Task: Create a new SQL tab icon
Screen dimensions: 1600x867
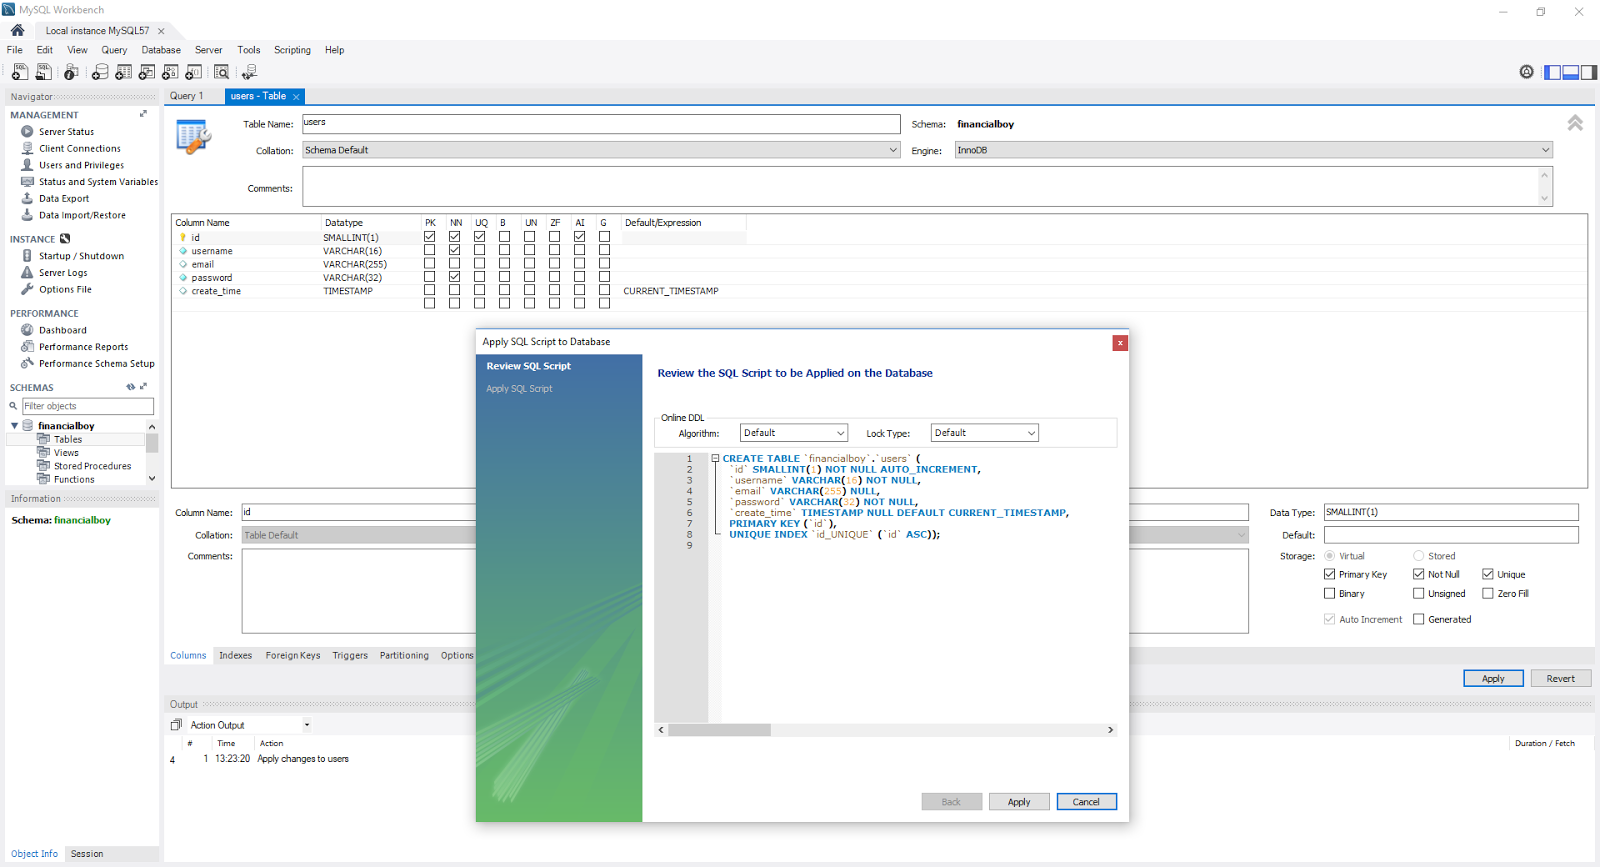Action: coord(20,72)
